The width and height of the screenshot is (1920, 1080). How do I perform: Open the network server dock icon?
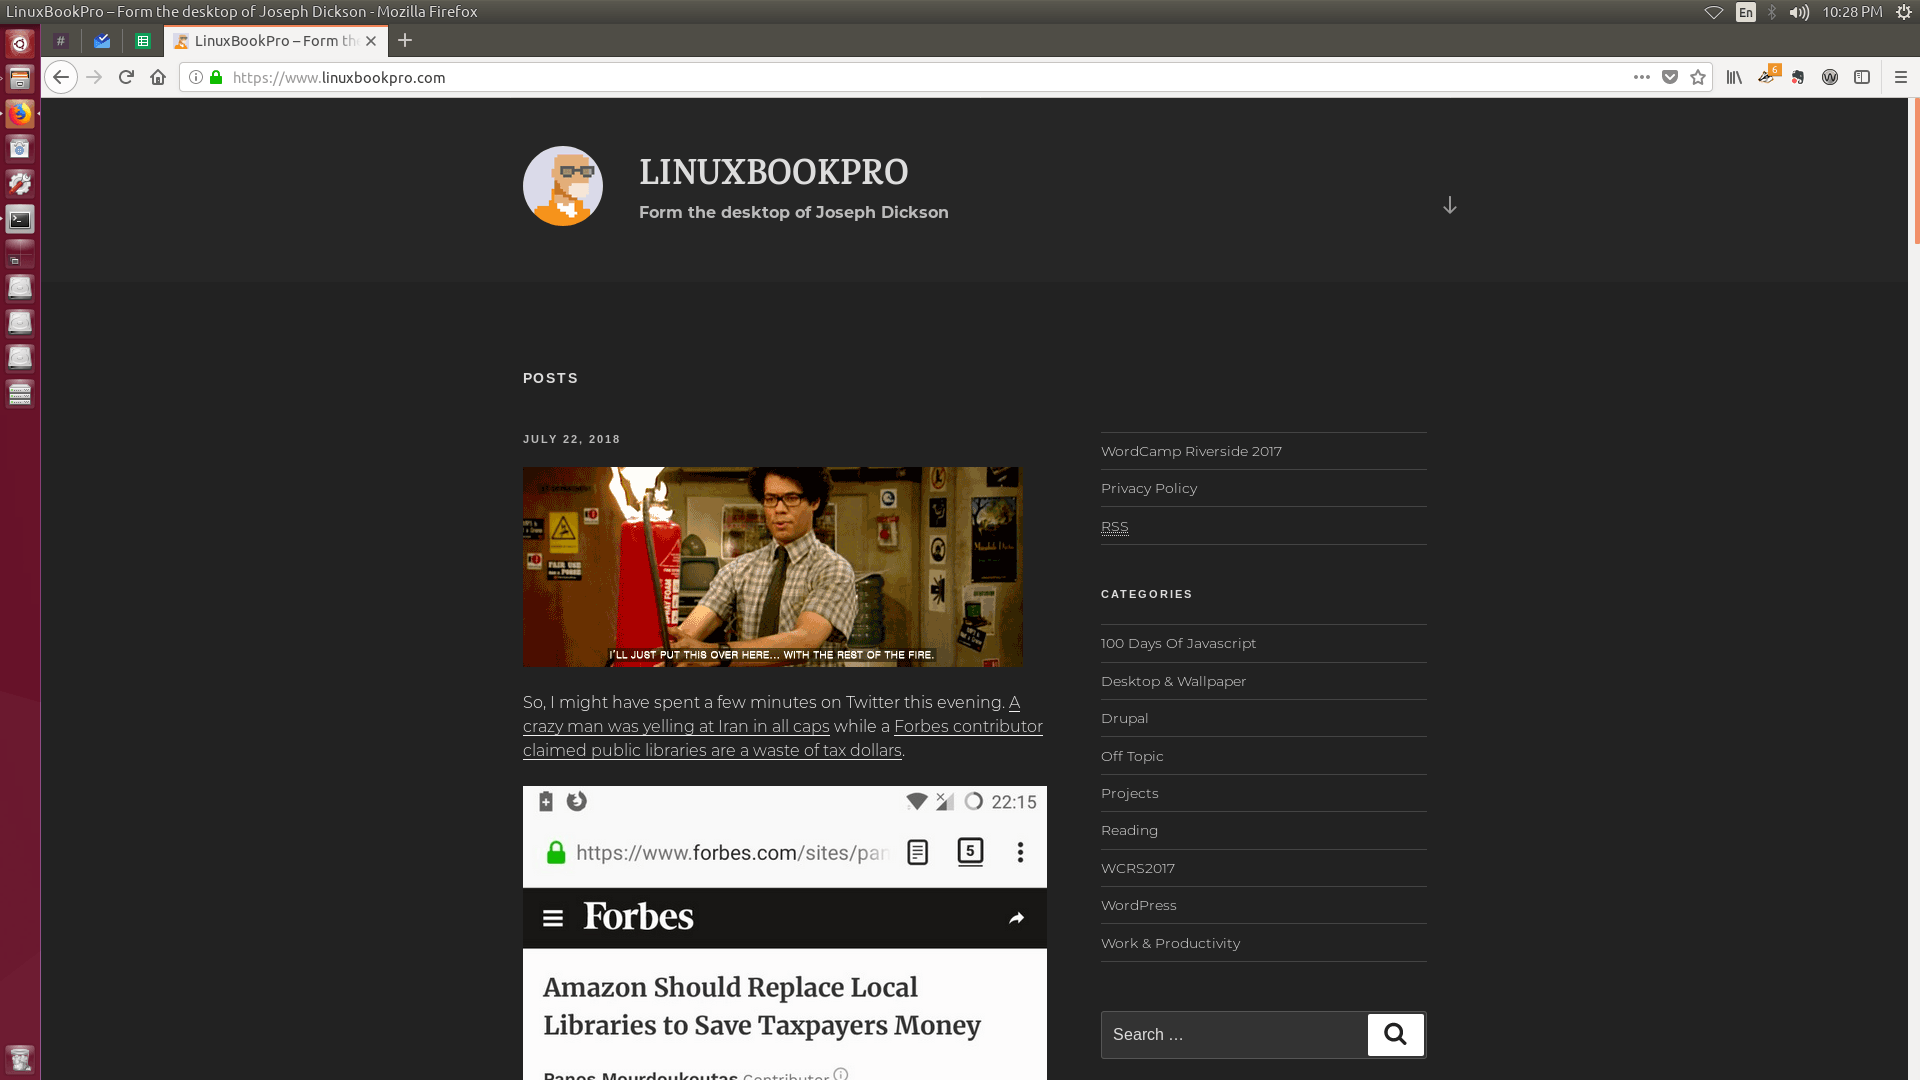20,394
